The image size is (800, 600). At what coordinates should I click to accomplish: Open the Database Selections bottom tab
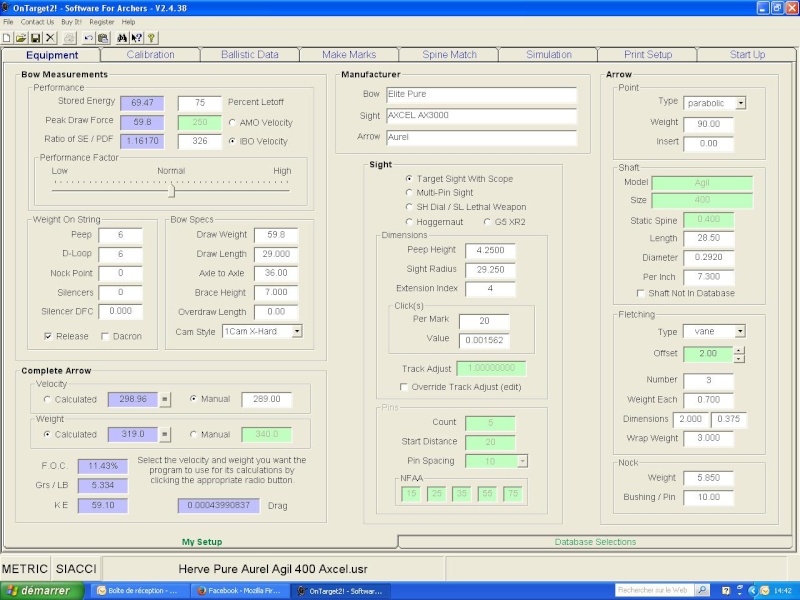click(x=595, y=542)
